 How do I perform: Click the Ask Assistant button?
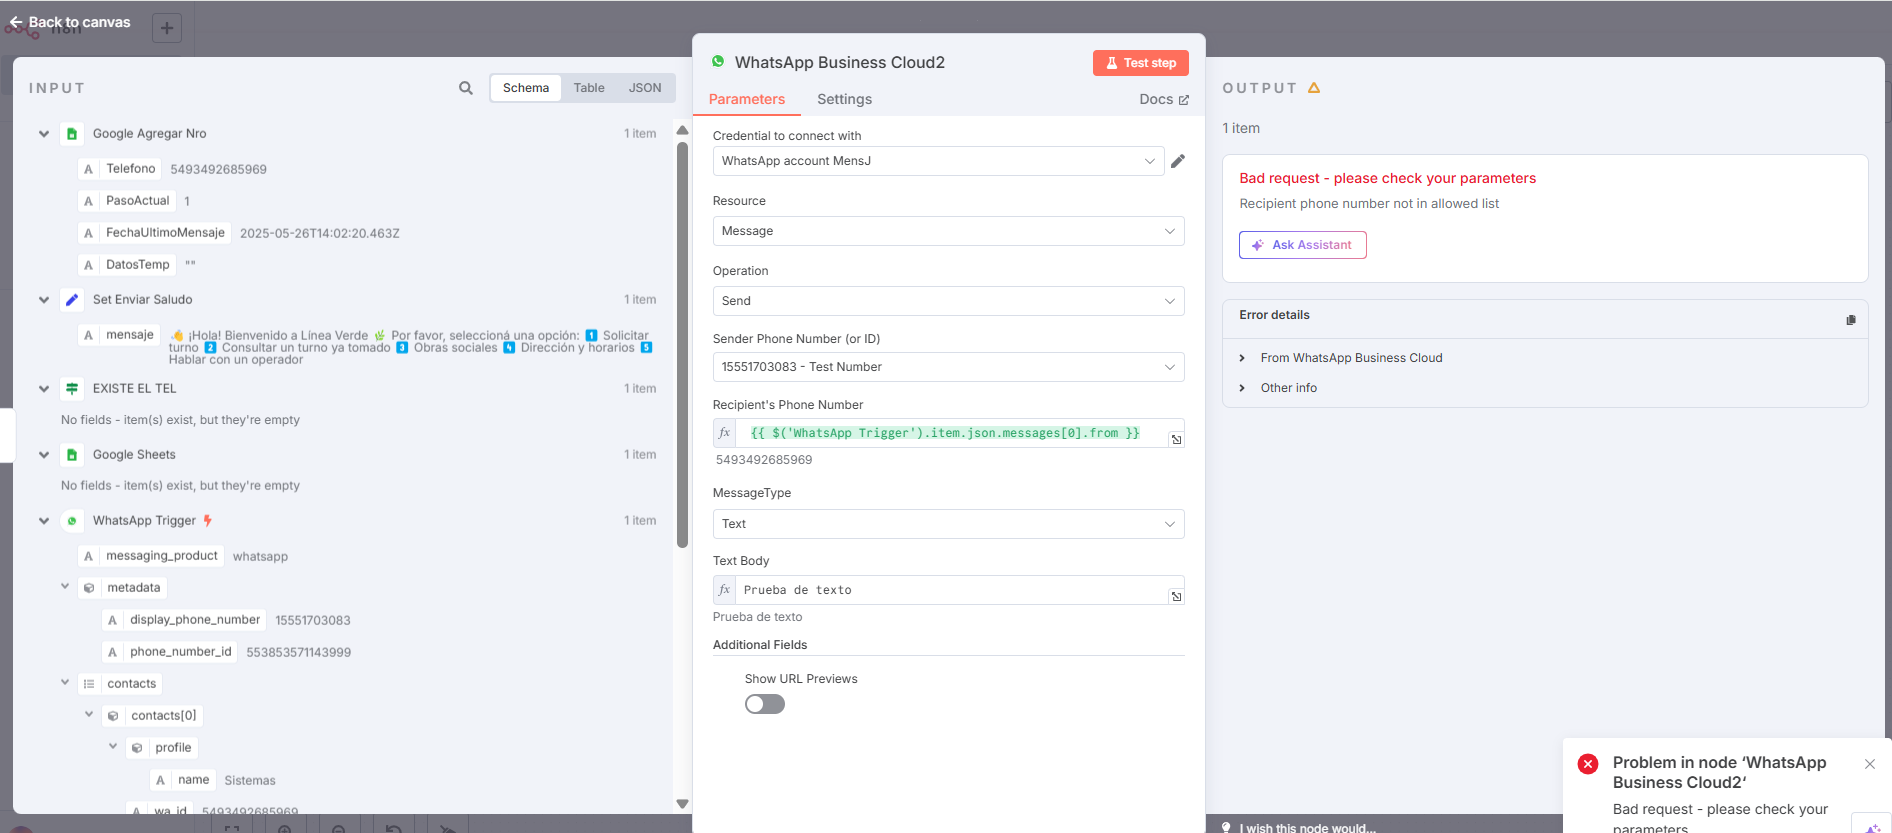(1303, 245)
